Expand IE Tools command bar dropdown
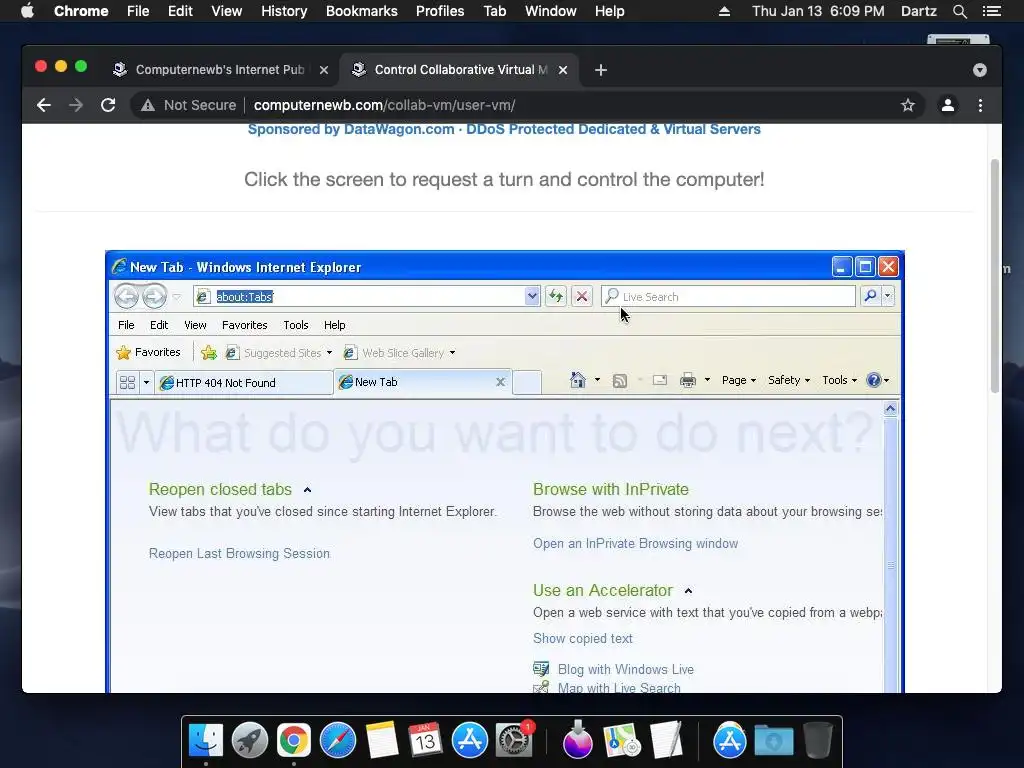Image resolution: width=1024 pixels, height=768 pixels. 840,380
